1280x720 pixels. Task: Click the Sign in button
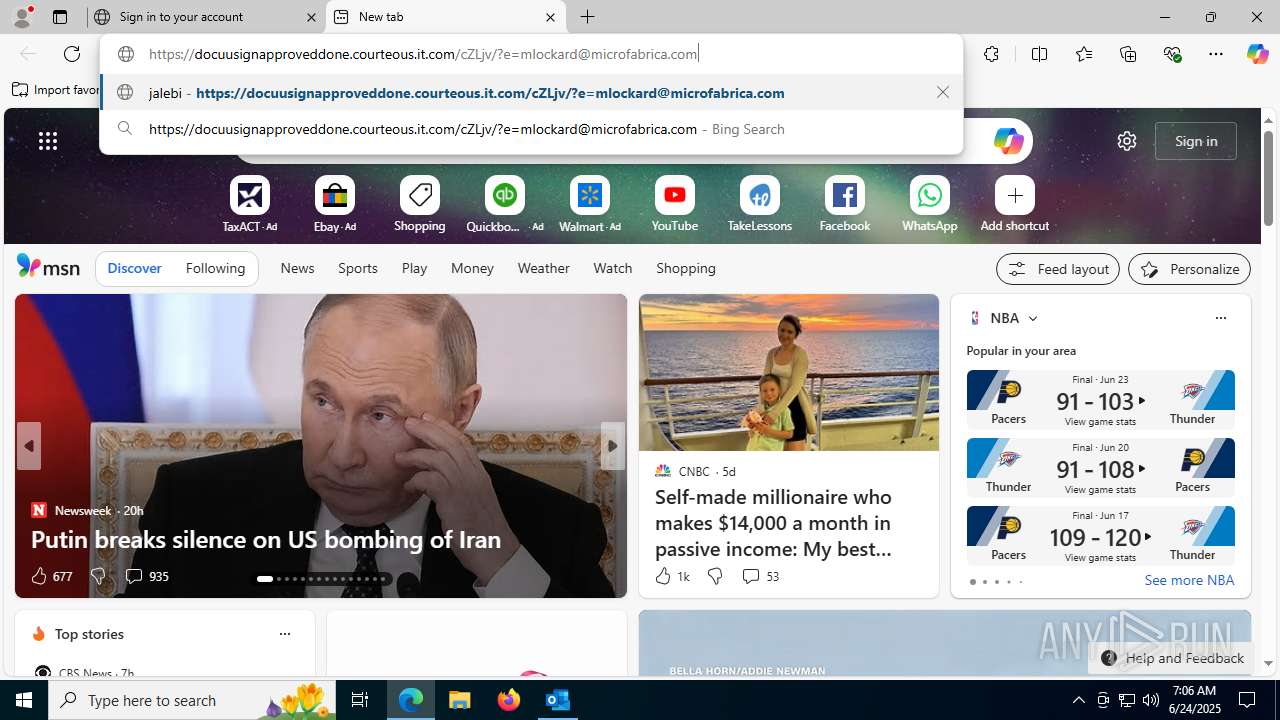[1195, 141]
